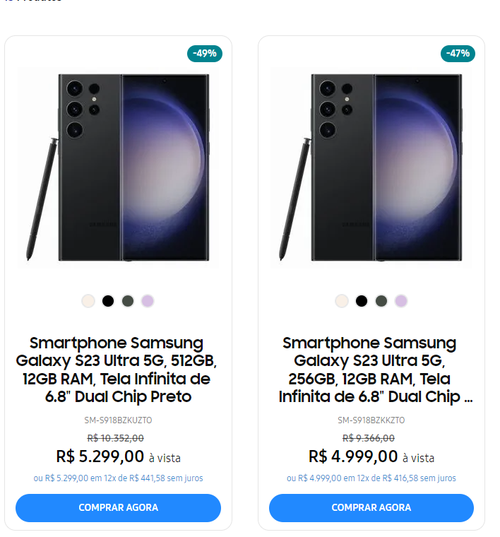500x537 pixels.
Task: Open the 512GB Galaxy S23 Ultra title link
Action: pos(117,370)
